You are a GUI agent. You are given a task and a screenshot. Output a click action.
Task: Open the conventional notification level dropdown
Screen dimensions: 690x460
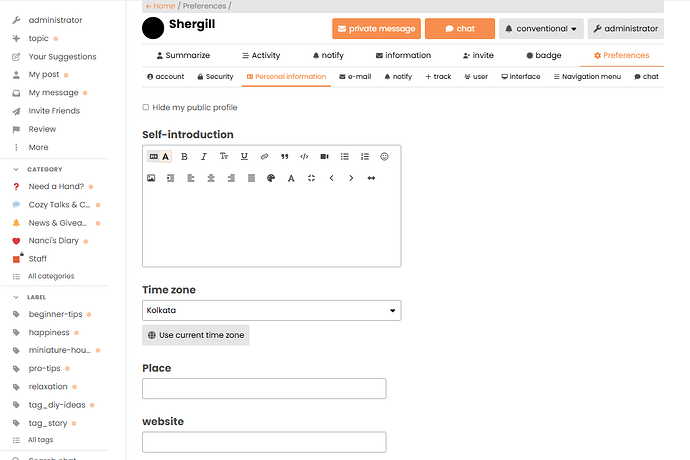tap(540, 29)
